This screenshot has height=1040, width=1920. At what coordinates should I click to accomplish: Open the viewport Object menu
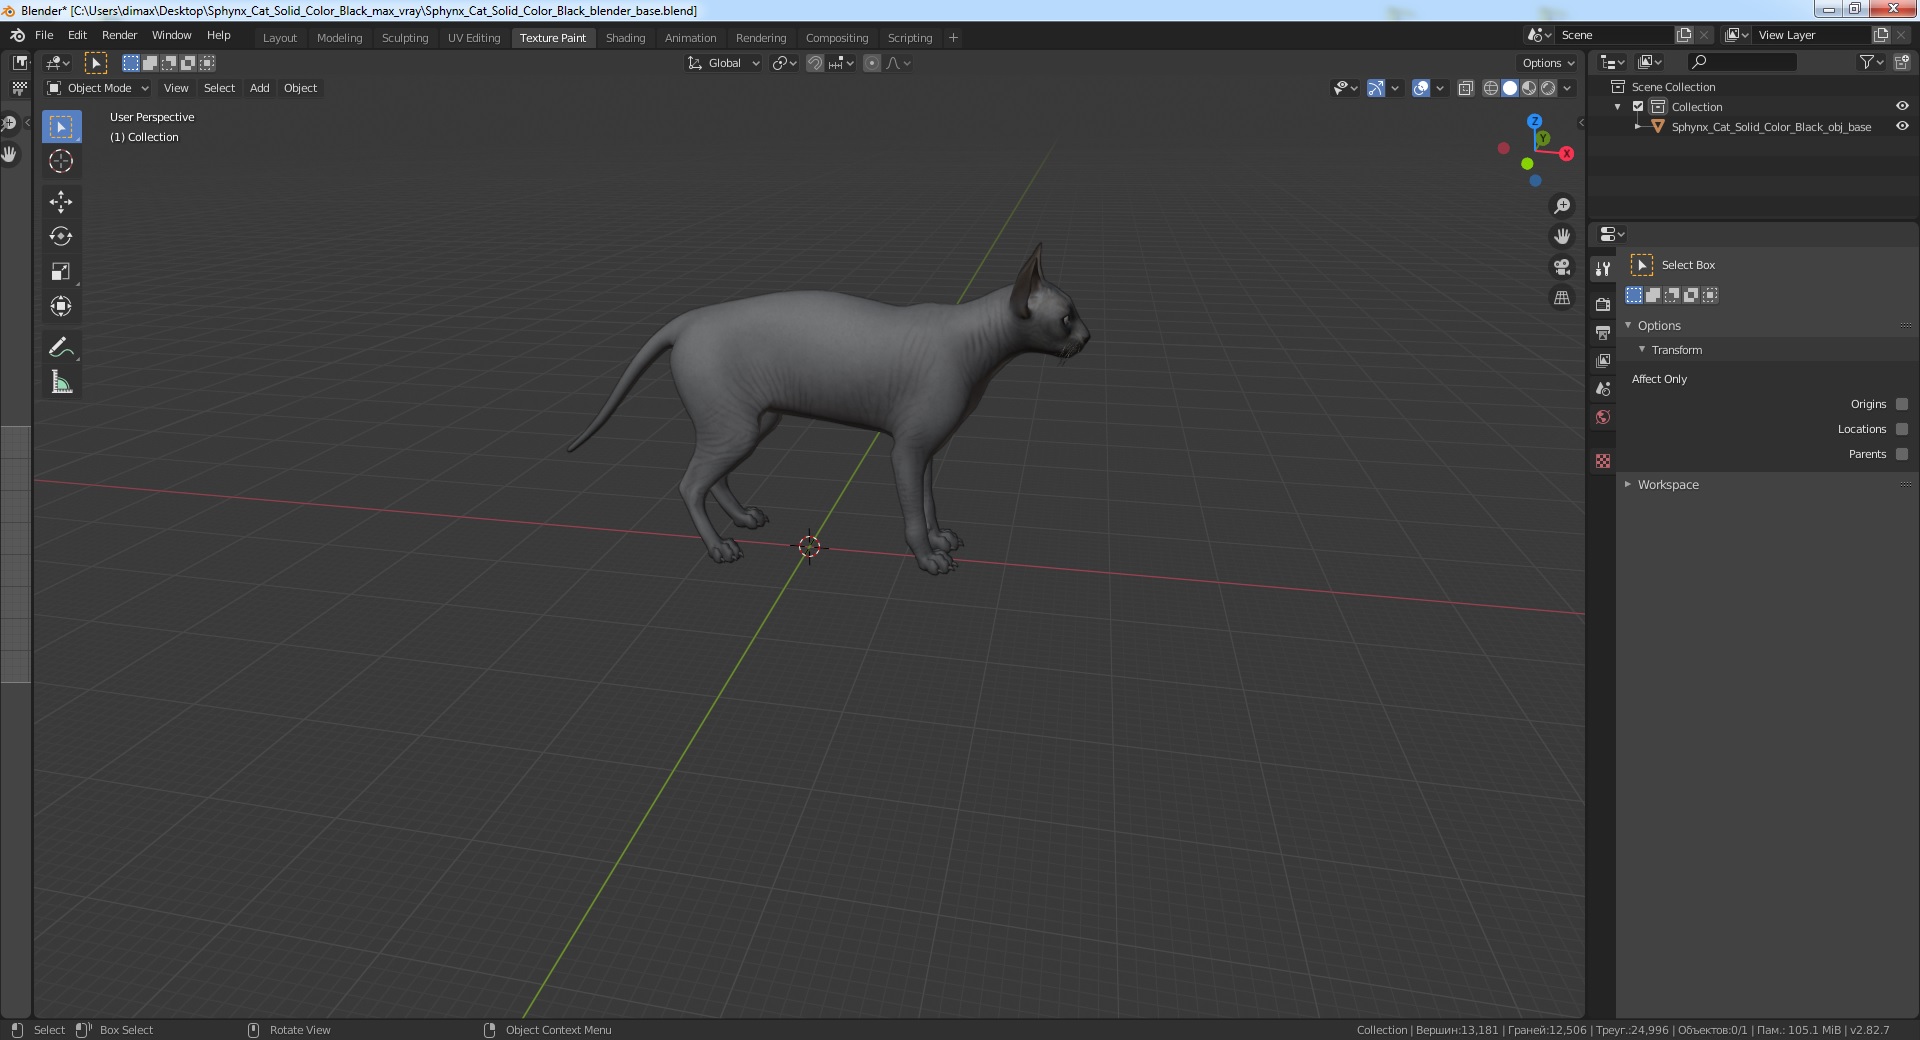click(300, 88)
